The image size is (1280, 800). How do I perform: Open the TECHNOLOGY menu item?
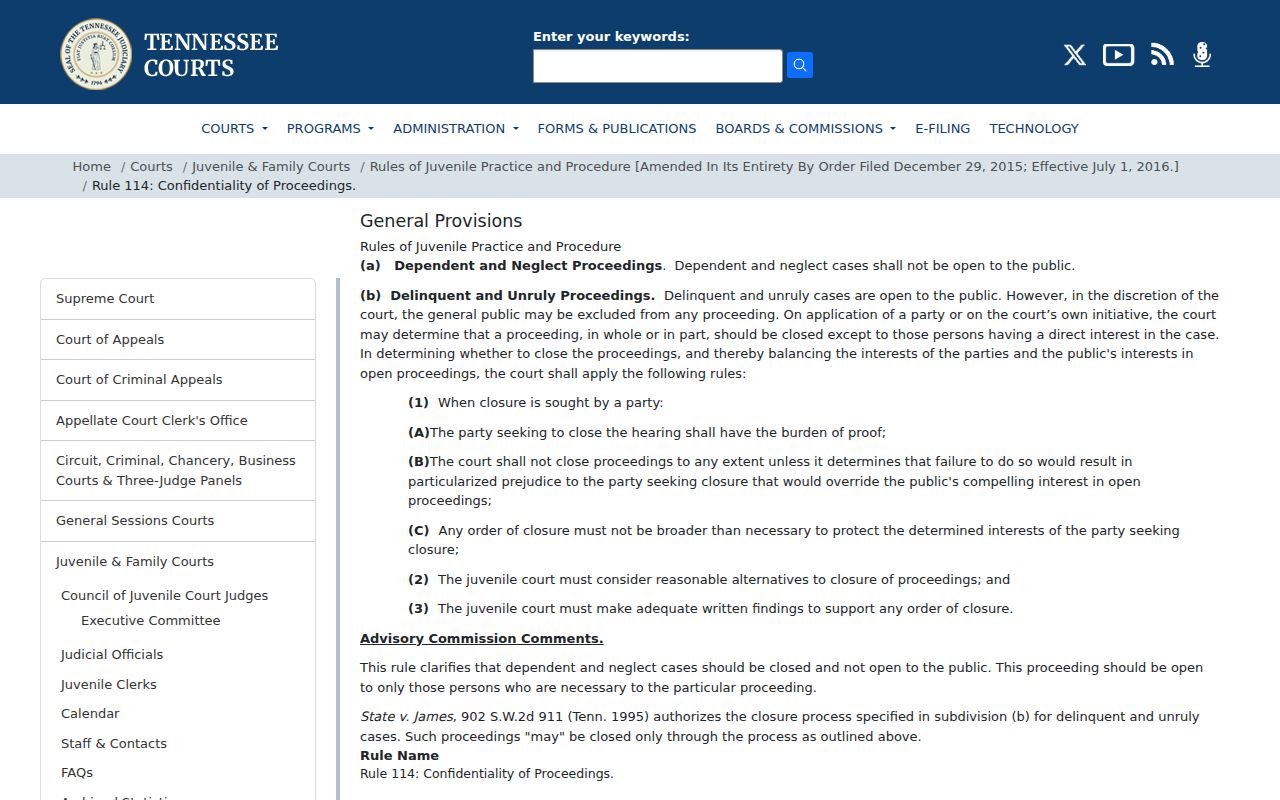[x=1034, y=128]
